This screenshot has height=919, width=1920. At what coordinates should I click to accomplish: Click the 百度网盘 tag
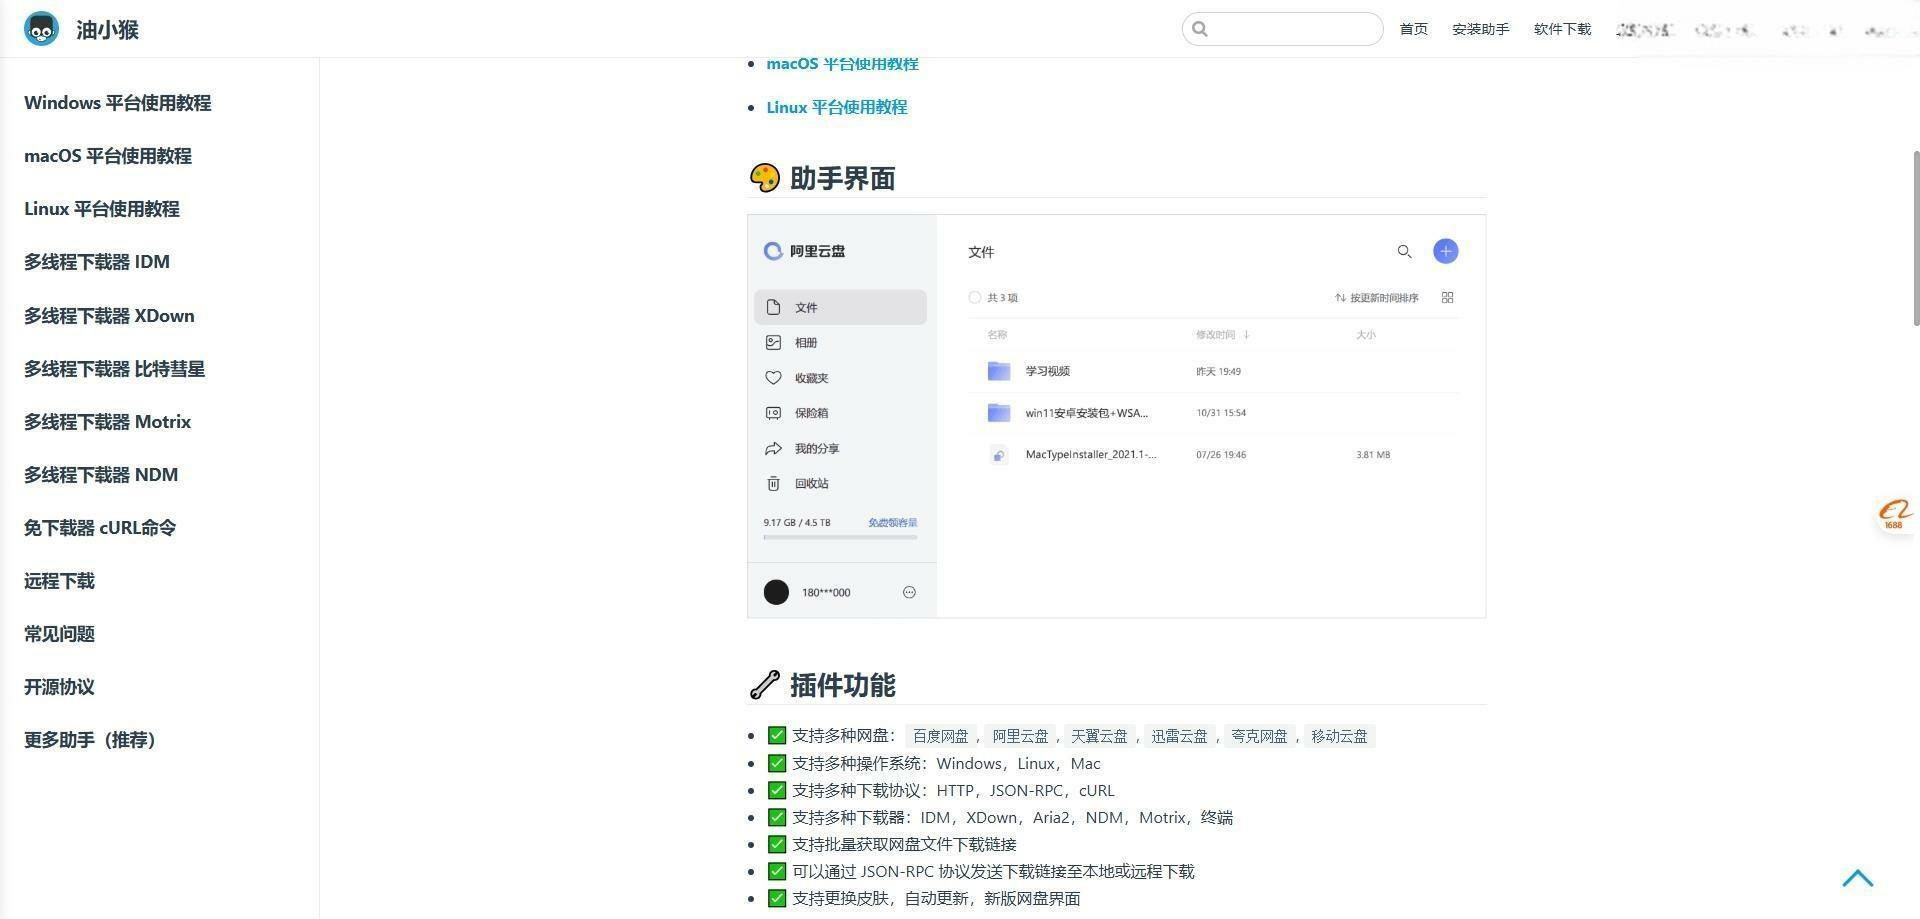(x=940, y=736)
